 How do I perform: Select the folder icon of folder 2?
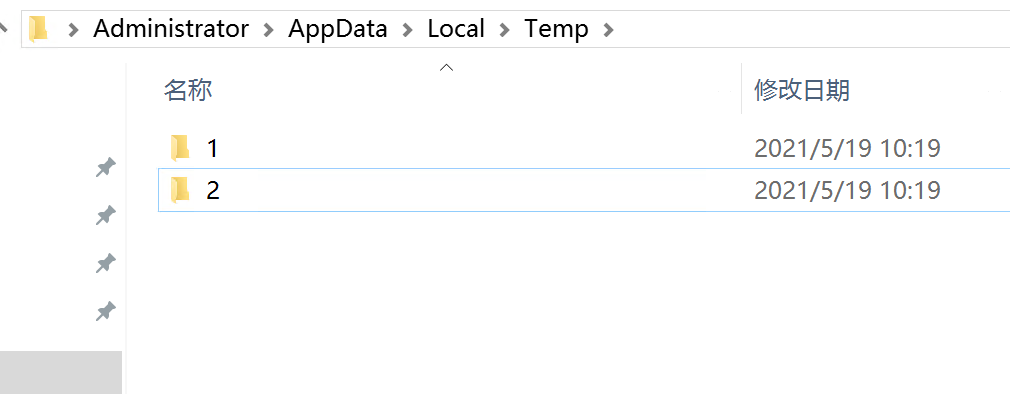180,190
